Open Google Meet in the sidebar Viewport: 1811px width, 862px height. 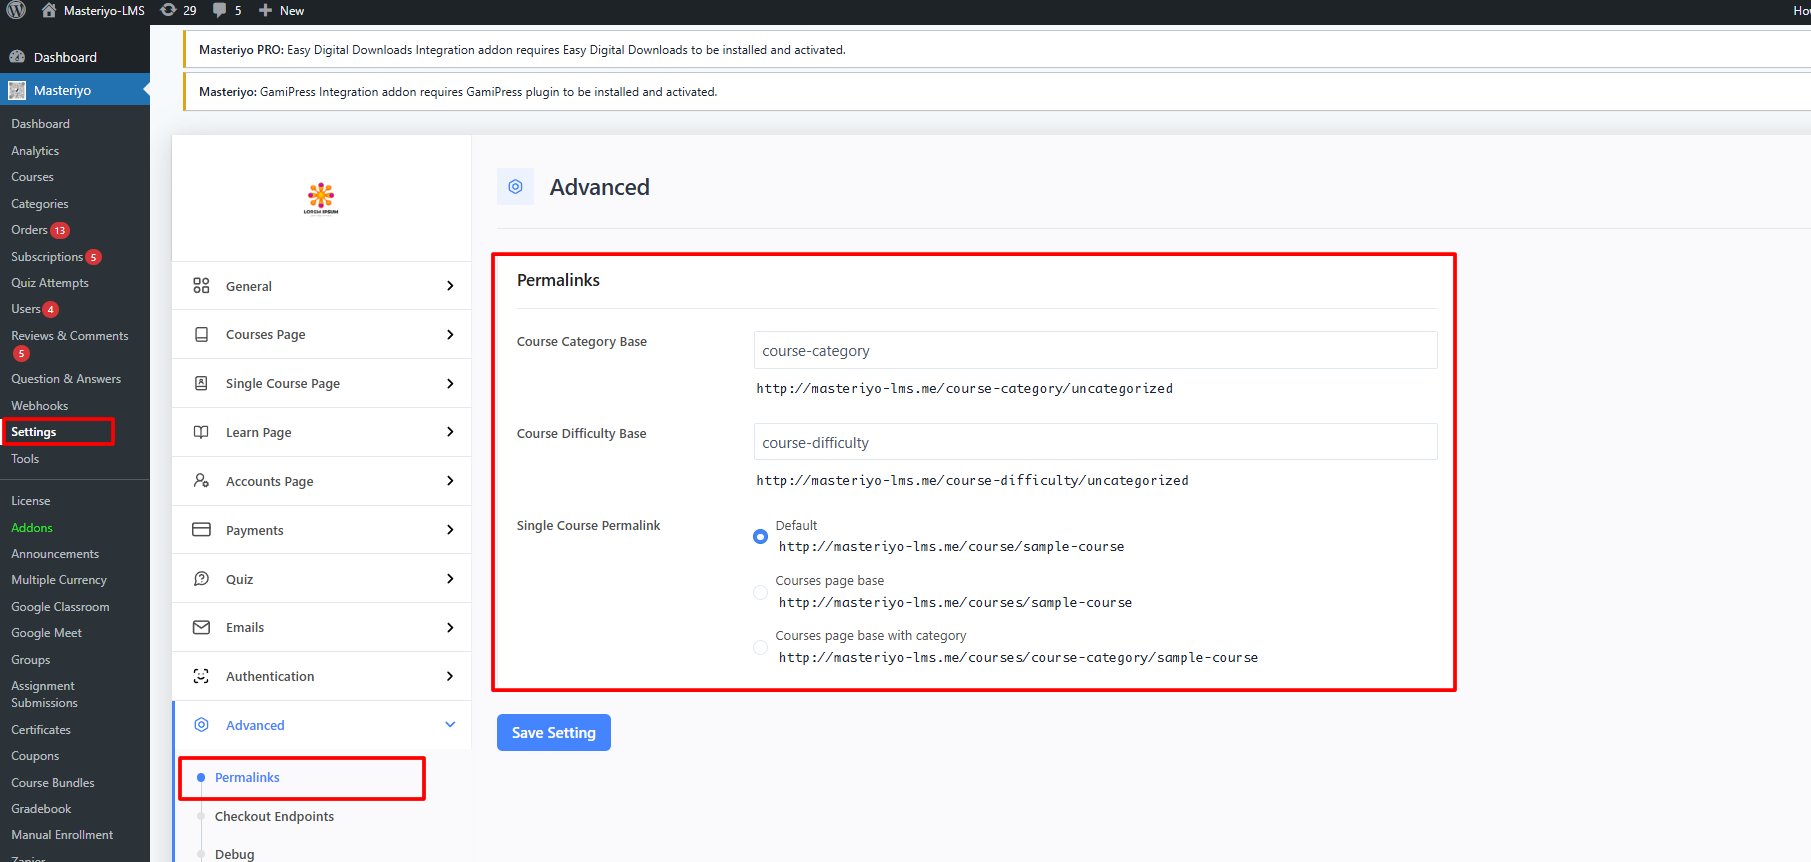tap(47, 633)
